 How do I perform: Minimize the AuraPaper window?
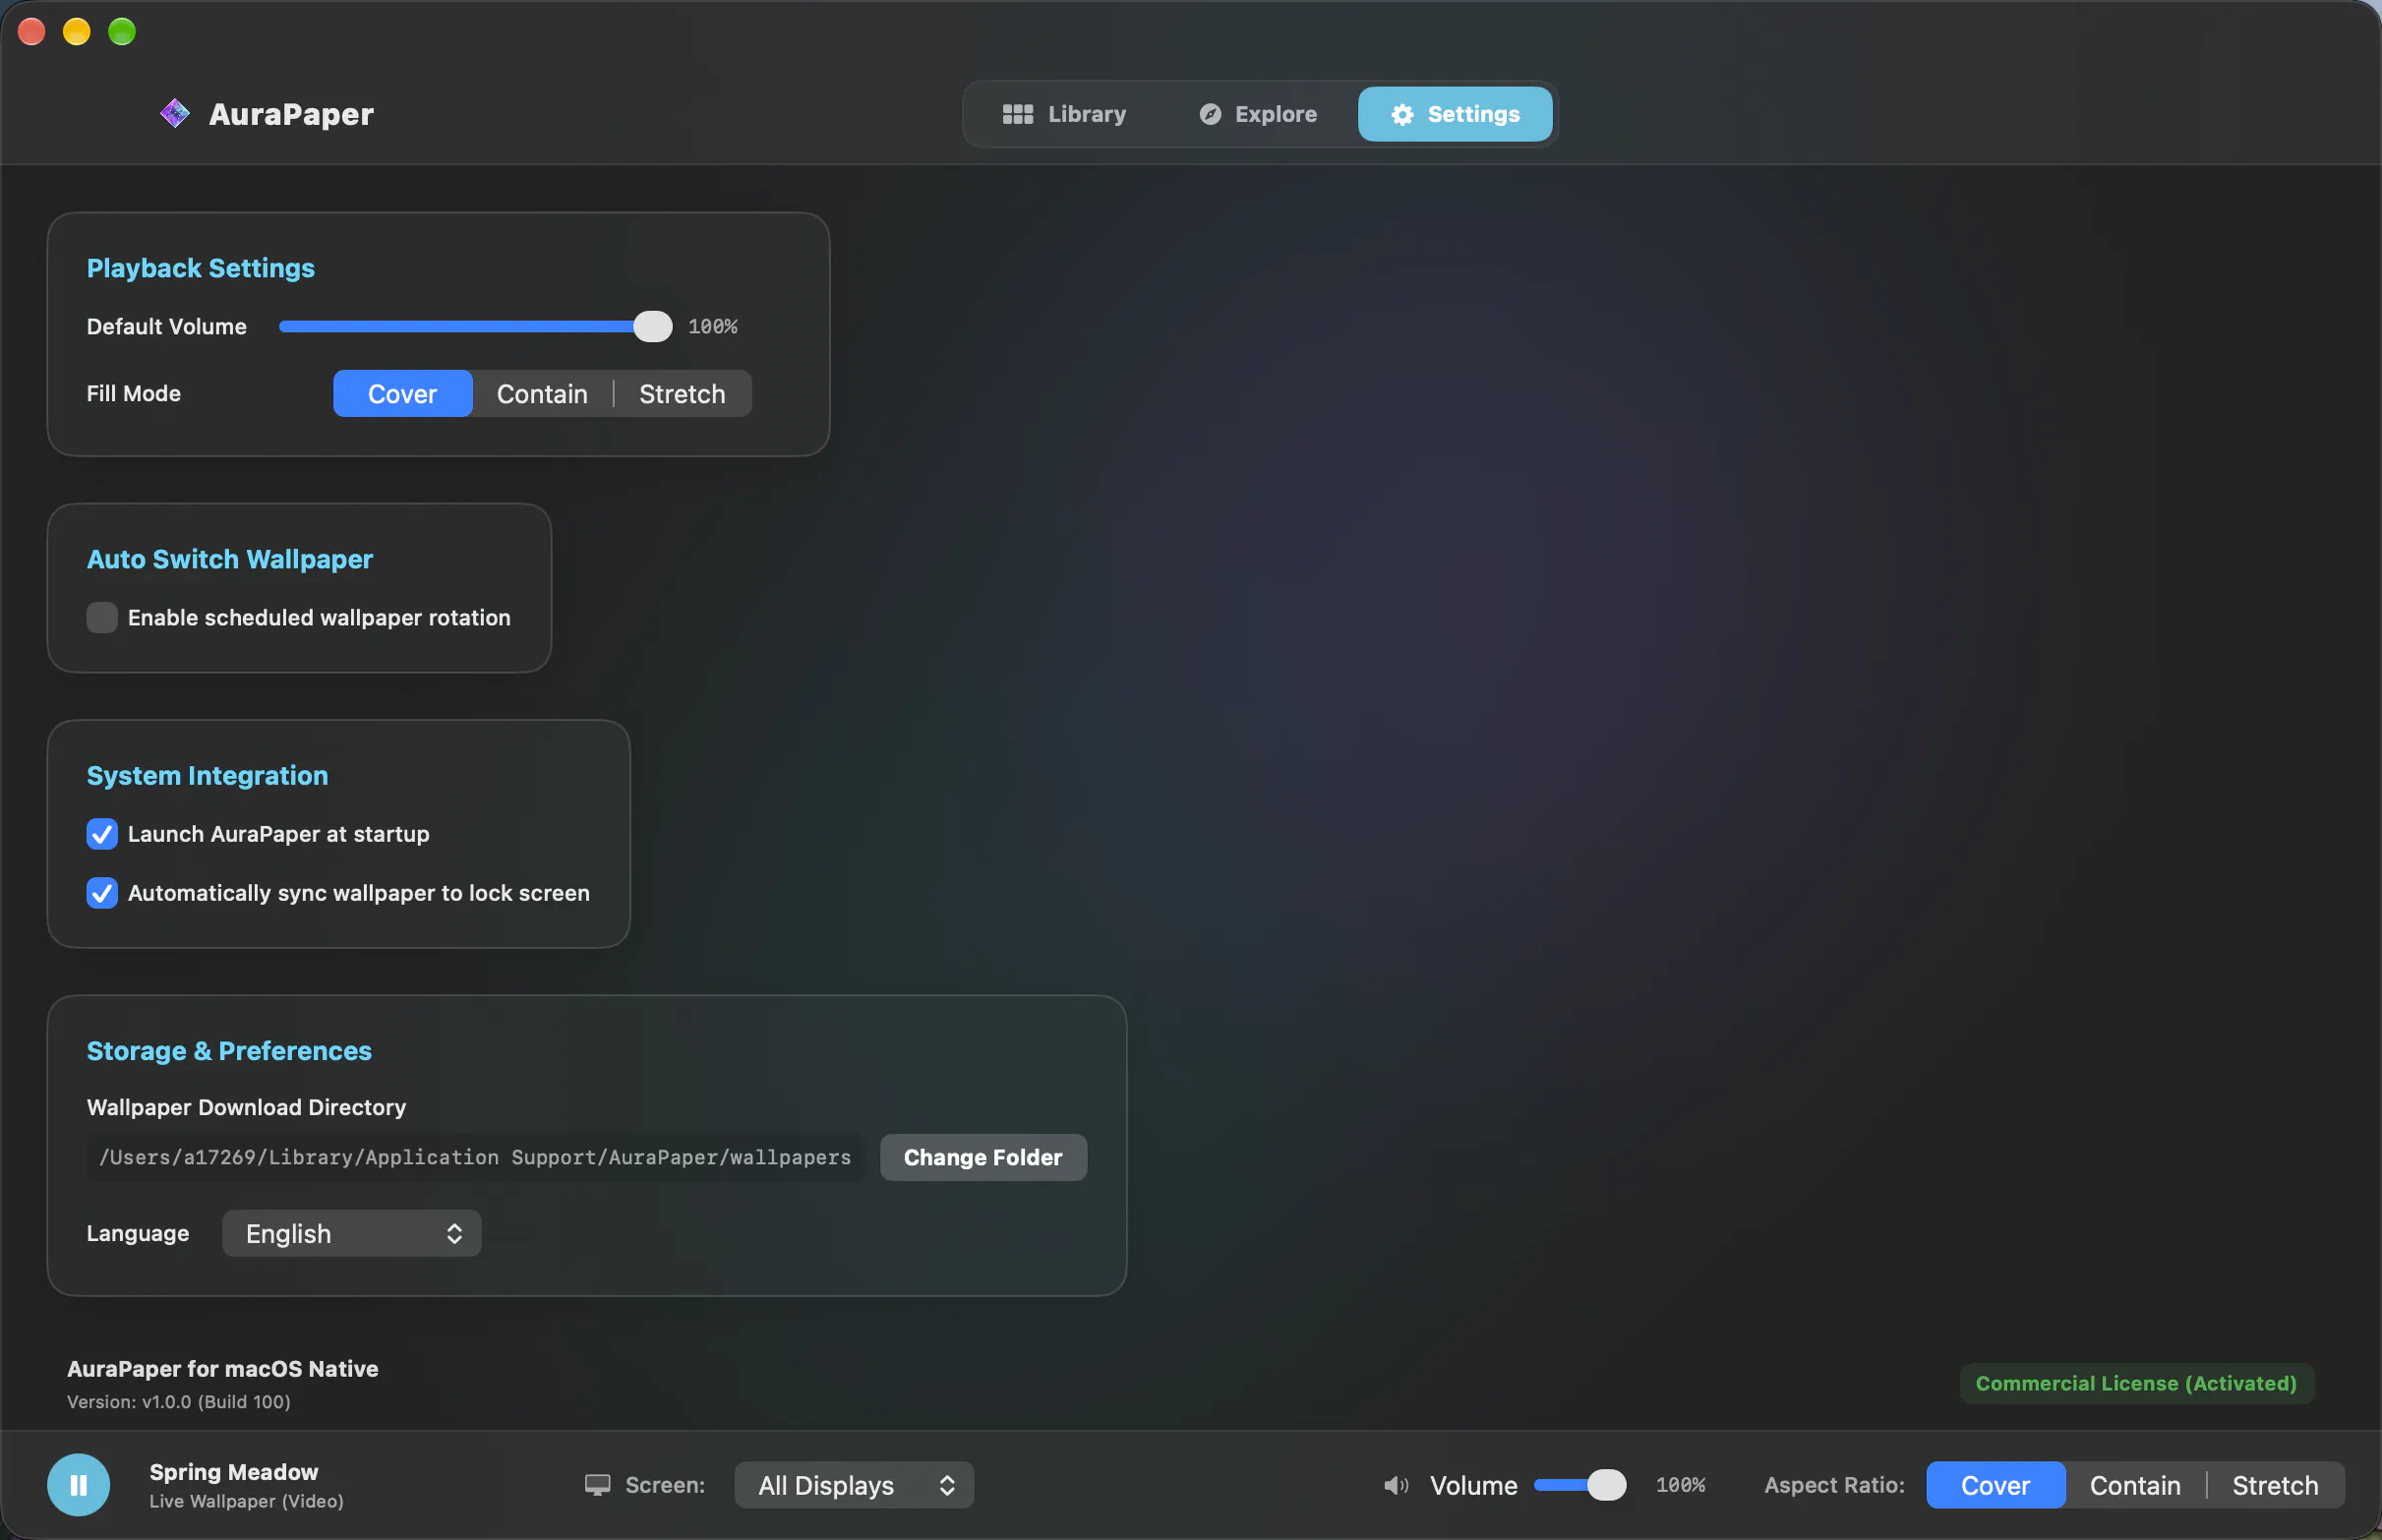coord(77,32)
